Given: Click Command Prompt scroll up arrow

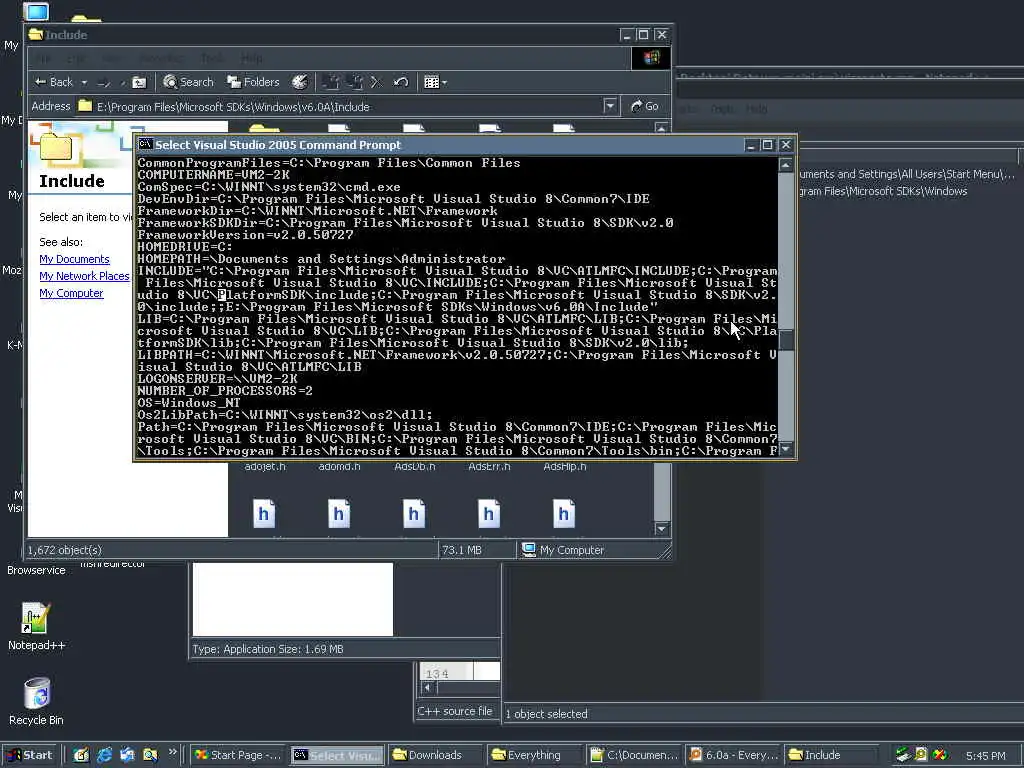Looking at the screenshot, I should click(x=786, y=165).
